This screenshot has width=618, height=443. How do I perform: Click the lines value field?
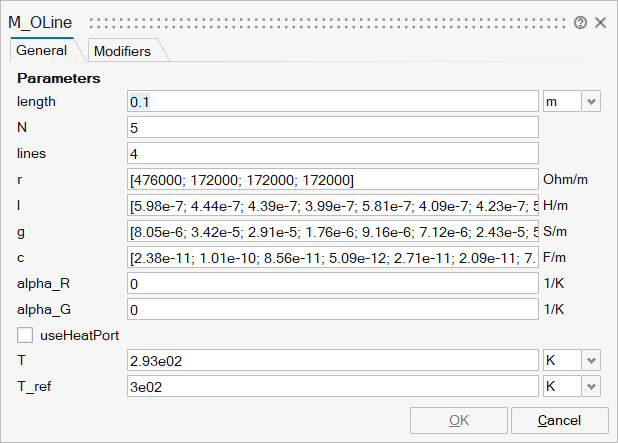333,153
